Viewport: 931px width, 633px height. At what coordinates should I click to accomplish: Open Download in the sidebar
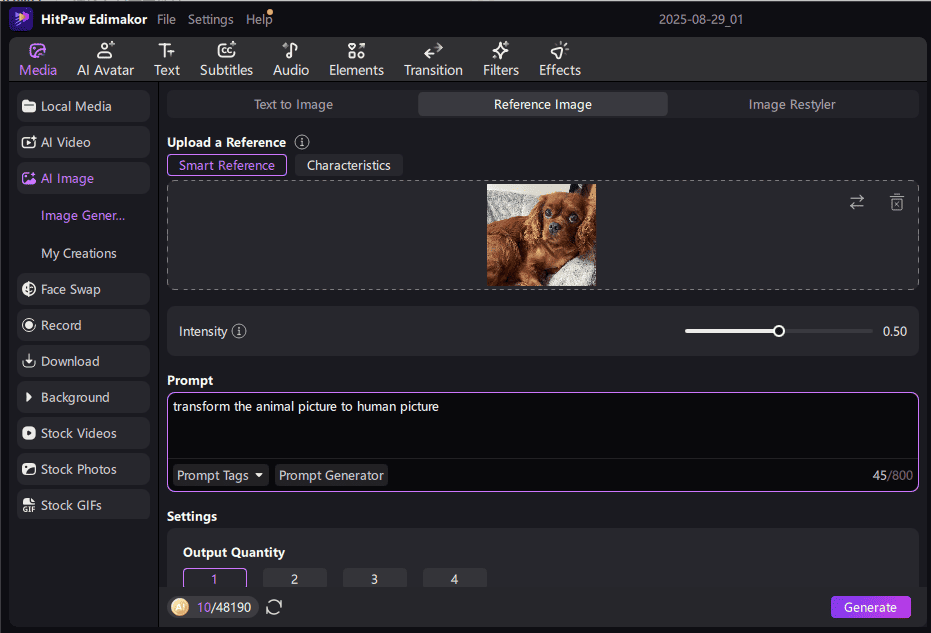pos(83,361)
